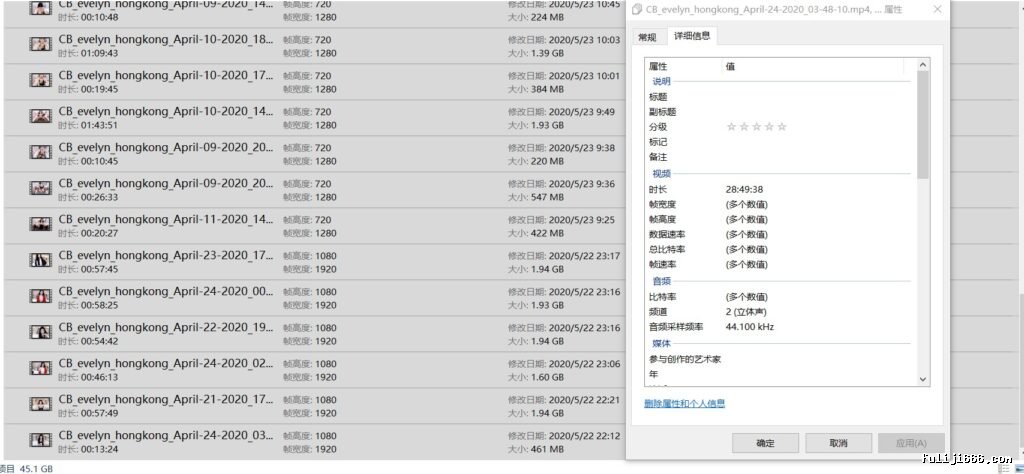Select thumbnail of April-24-2020_00 video file
The width and height of the screenshot is (1024, 474).
point(40,296)
